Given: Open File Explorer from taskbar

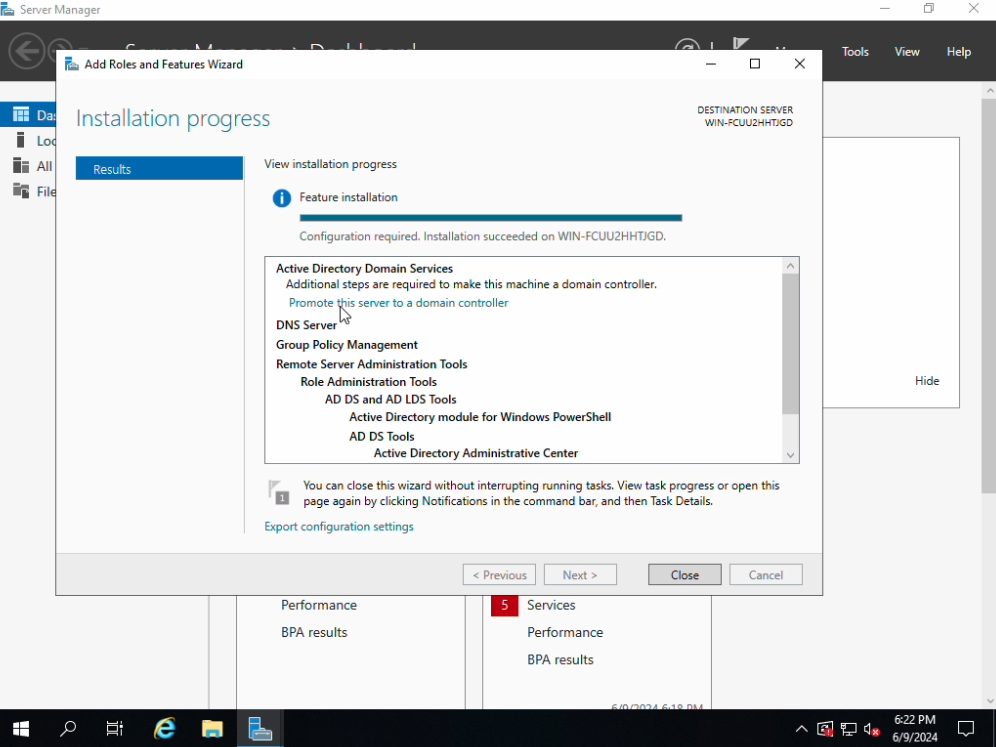Looking at the screenshot, I should (212, 729).
